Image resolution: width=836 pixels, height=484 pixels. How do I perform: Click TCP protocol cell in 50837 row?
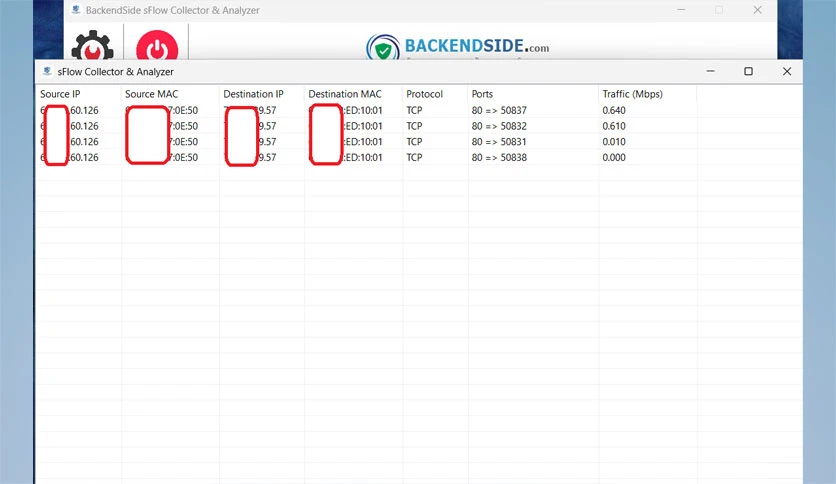coord(414,110)
